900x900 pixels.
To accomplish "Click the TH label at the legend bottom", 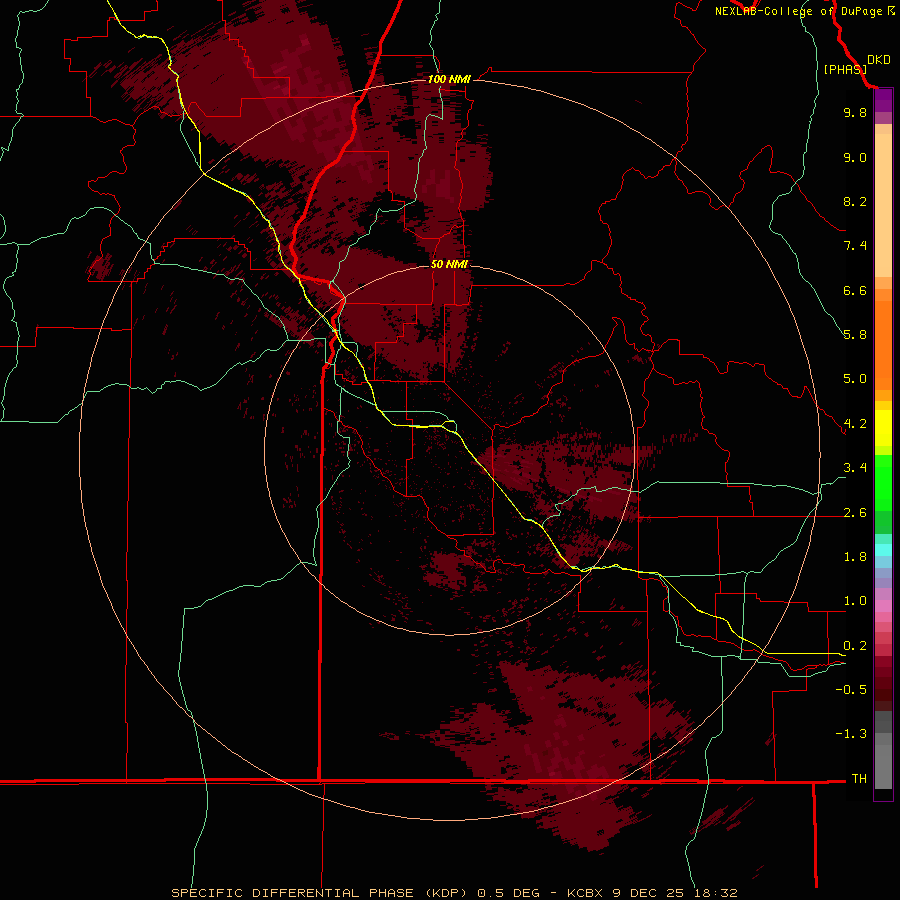I will (x=859, y=779).
